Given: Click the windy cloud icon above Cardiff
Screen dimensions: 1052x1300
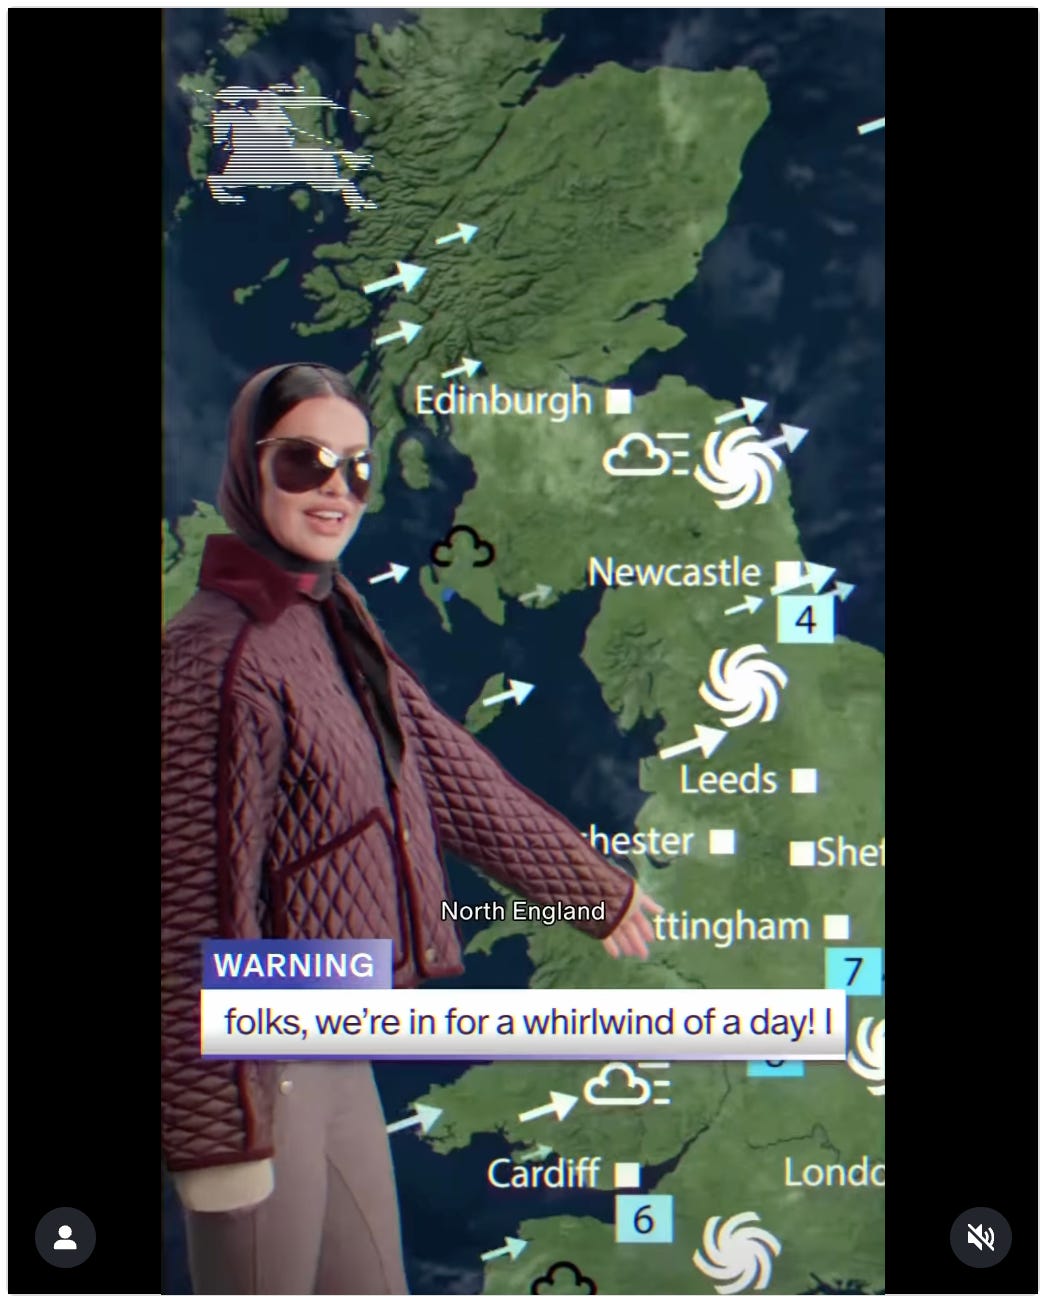Looking at the screenshot, I should 626,1085.
